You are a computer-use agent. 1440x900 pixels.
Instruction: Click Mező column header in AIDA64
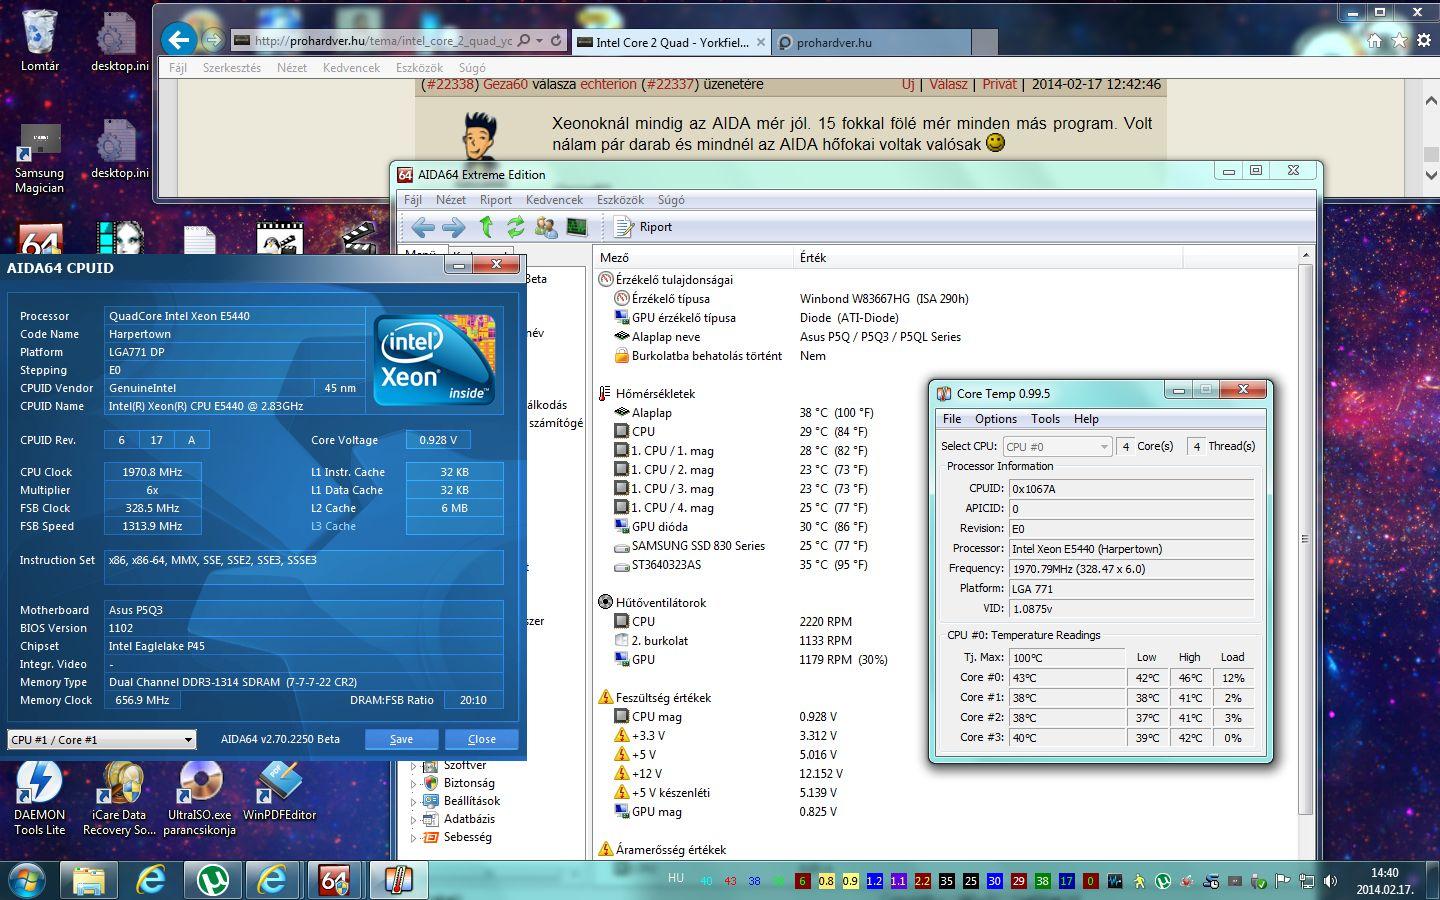[692, 258]
